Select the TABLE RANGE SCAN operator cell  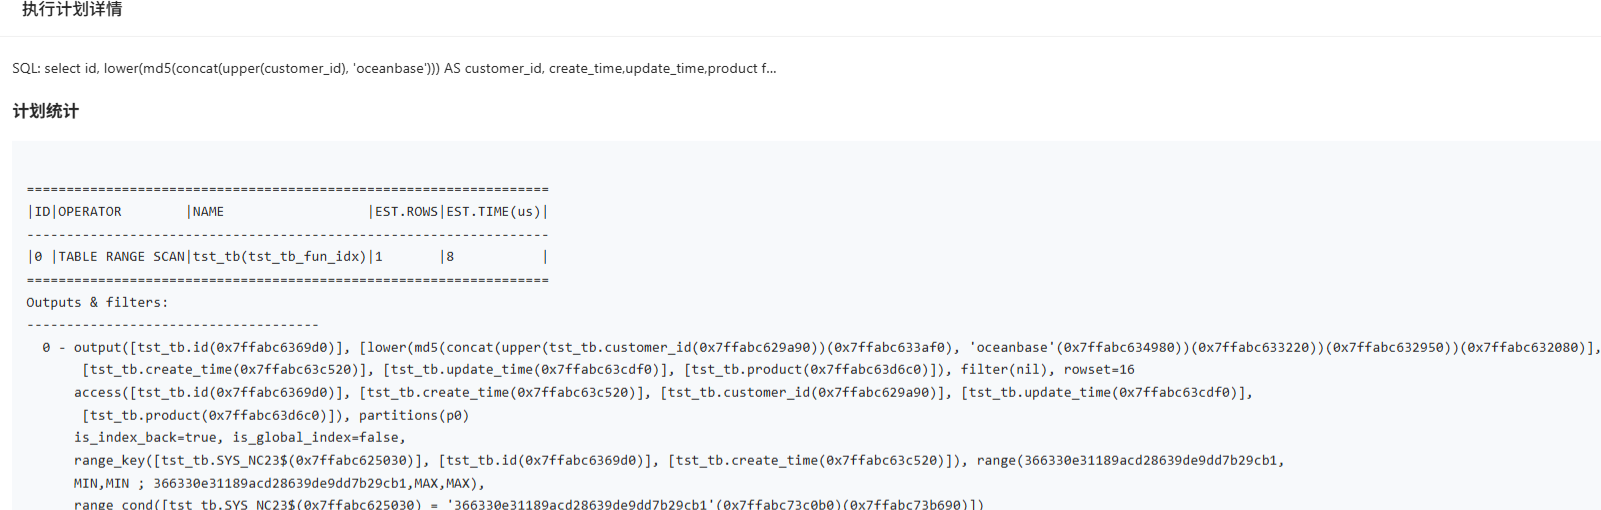[121, 257]
